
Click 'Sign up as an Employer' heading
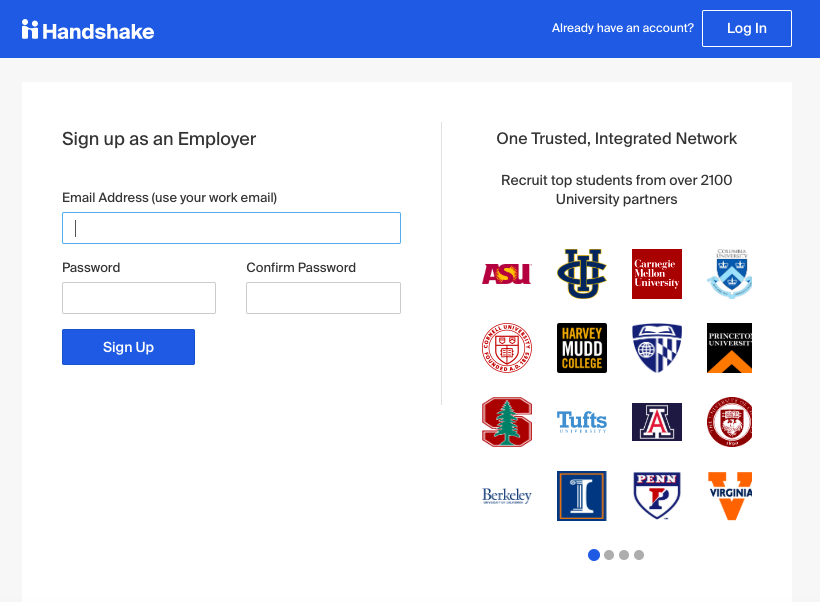159,139
